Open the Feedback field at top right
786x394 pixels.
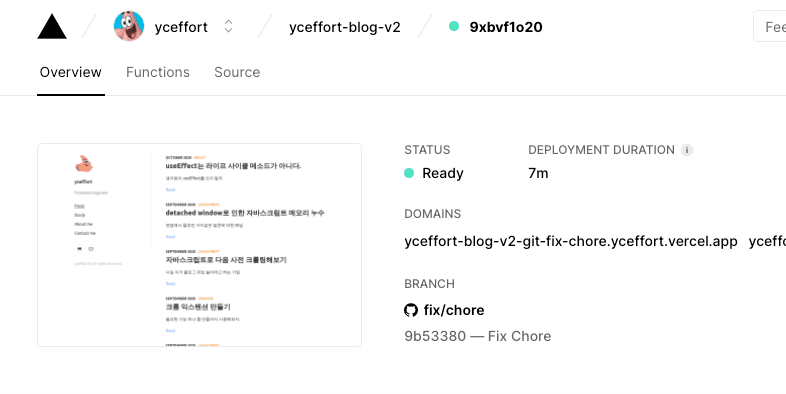tap(769, 26)
